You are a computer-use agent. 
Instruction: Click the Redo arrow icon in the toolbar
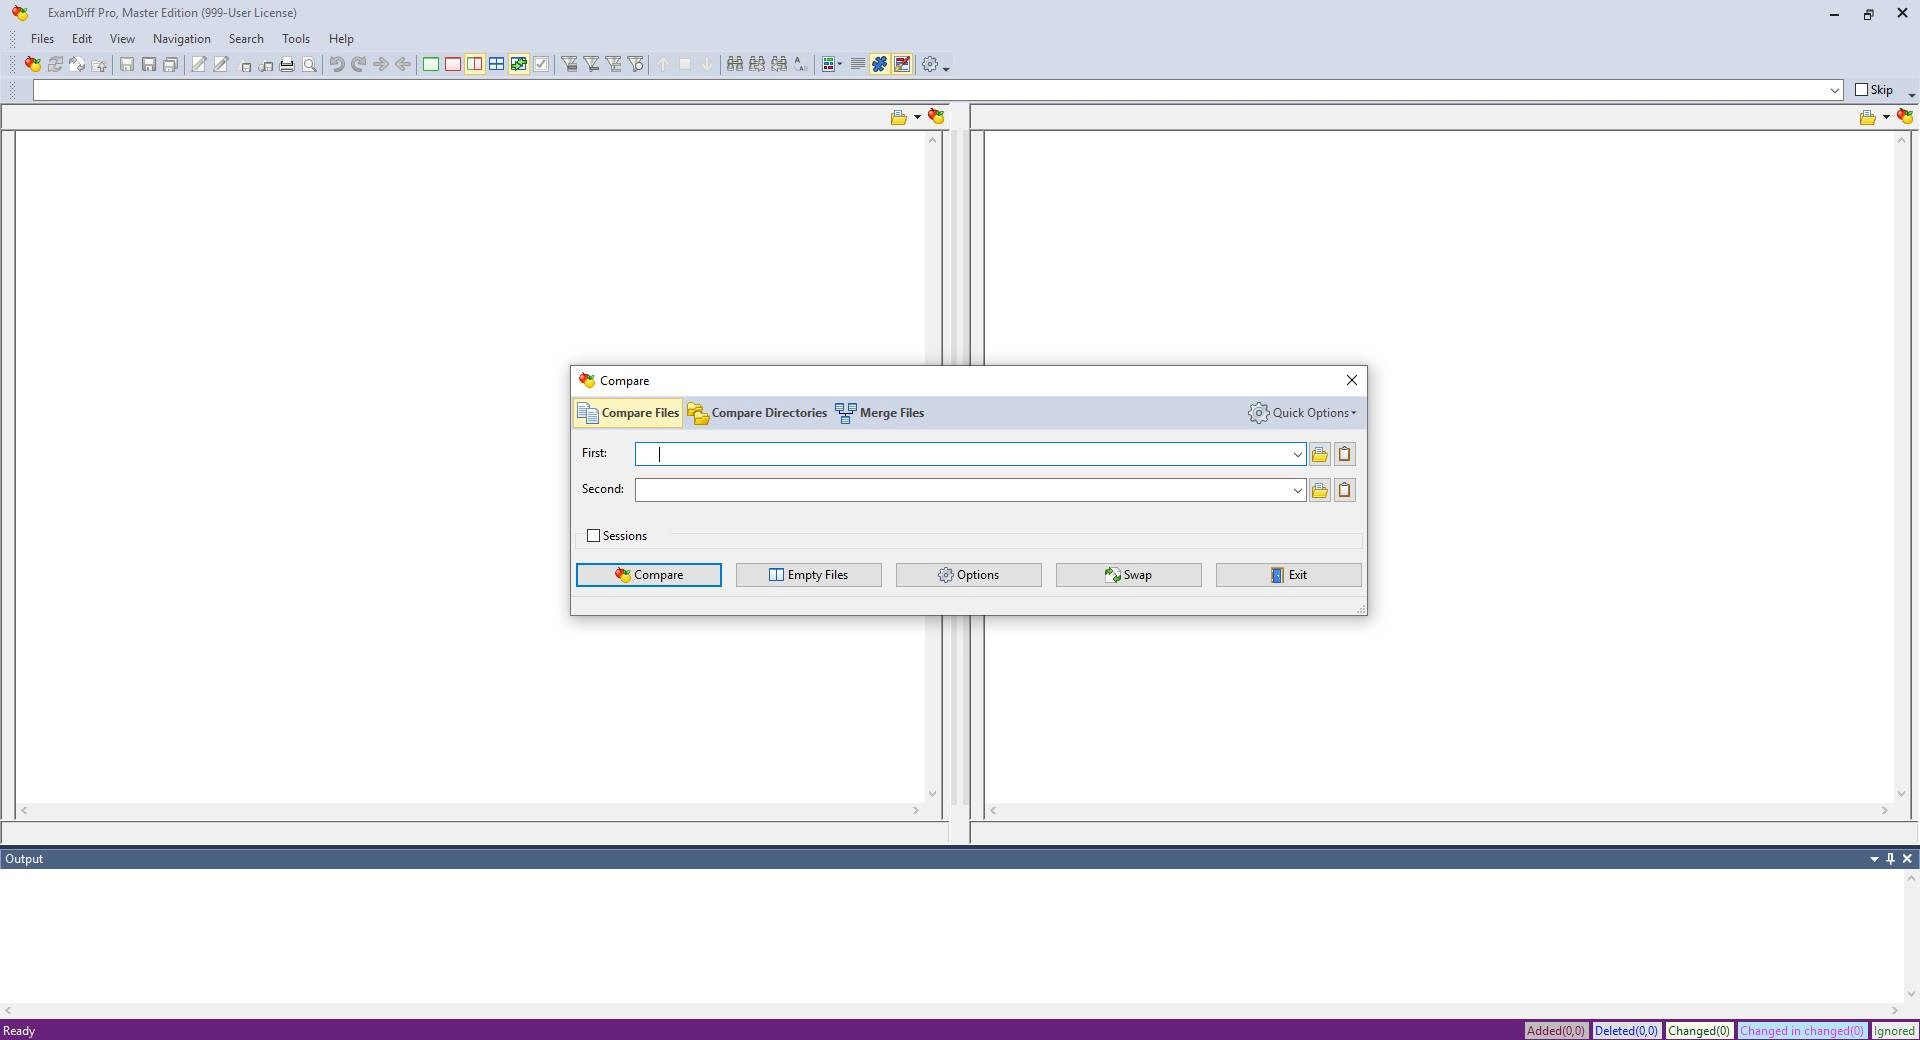(359, 65)
